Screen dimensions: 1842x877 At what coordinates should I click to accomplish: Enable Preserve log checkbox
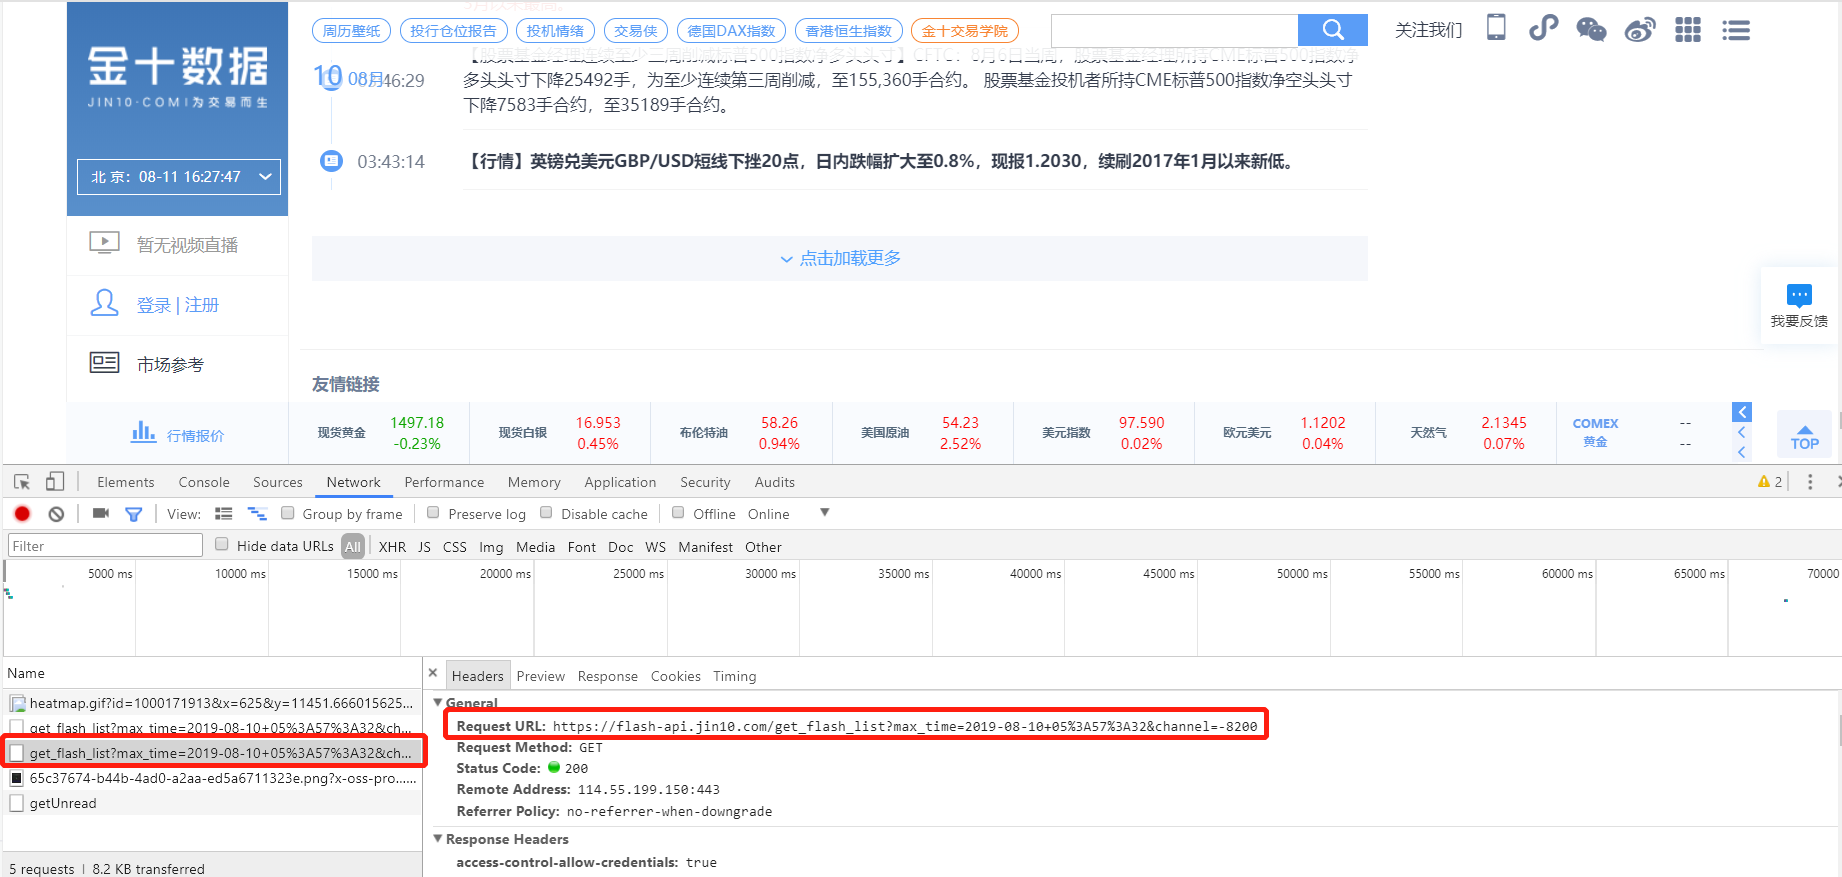[x=433, y=513]
